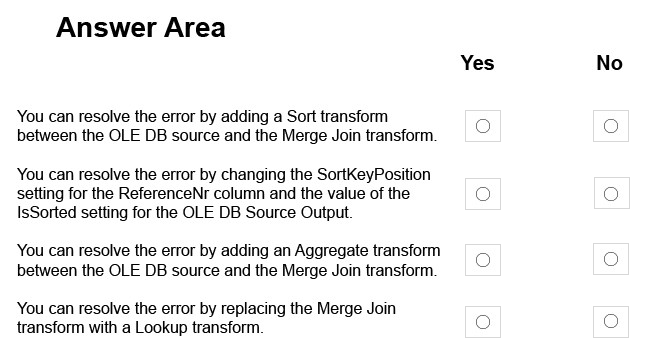Click the word SortKeyPosition in second statement
The image size is (663, 364).
point(374,175)
